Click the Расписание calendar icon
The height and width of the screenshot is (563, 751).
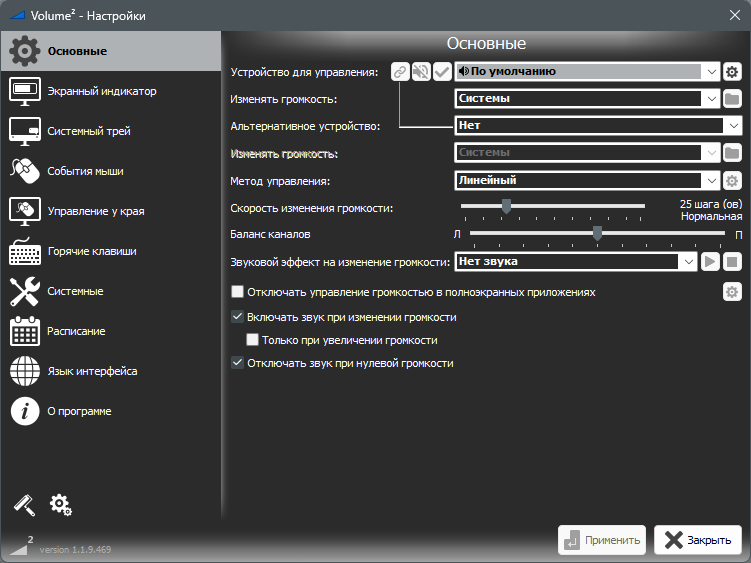coord(24,331)
